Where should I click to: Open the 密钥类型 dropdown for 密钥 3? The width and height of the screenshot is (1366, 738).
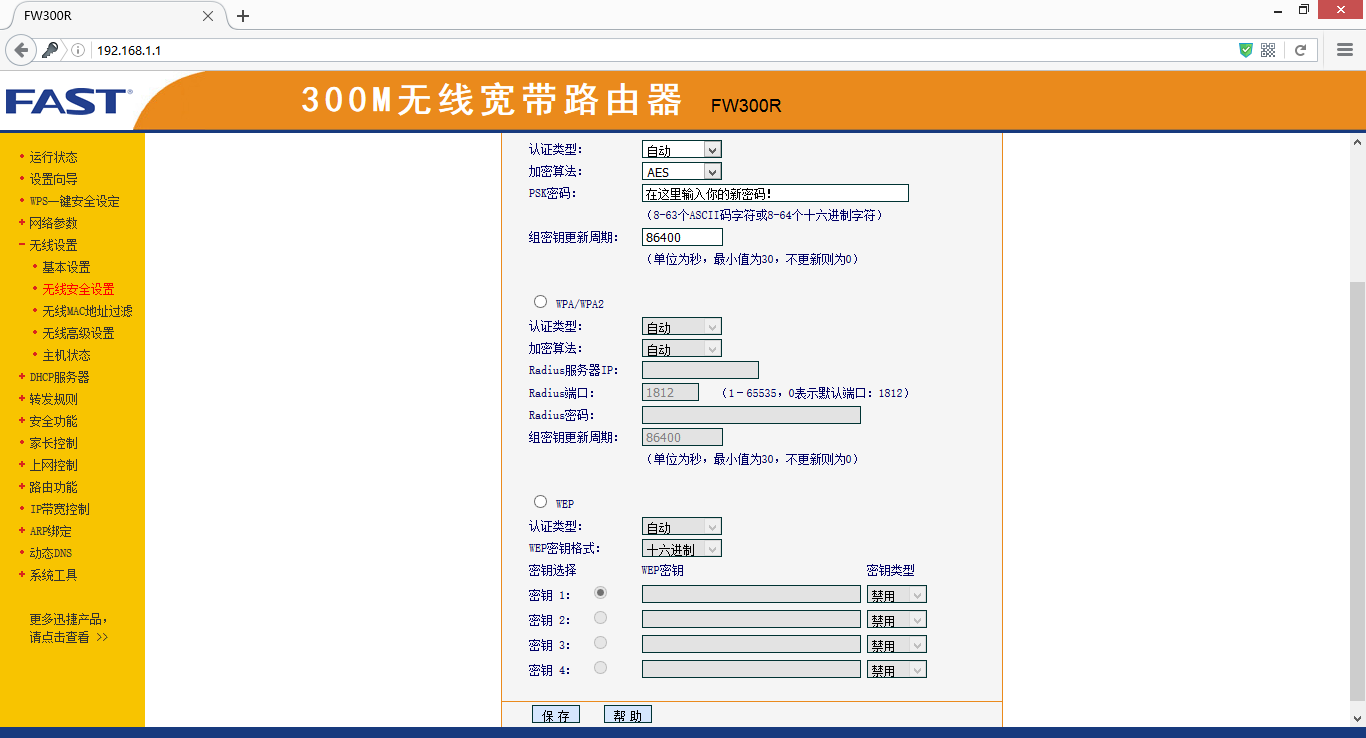897,645
